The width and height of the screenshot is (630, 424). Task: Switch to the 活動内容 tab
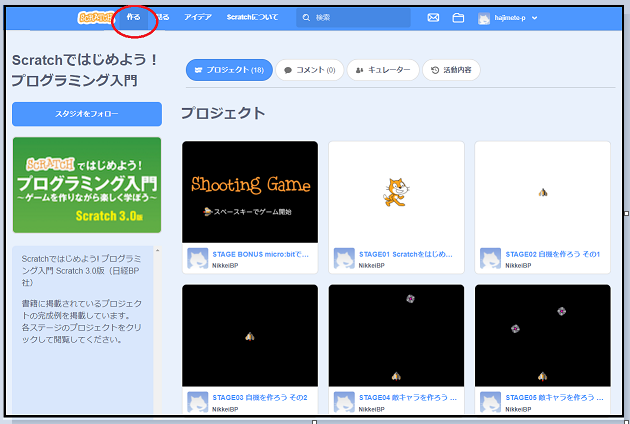pos(451,70)
